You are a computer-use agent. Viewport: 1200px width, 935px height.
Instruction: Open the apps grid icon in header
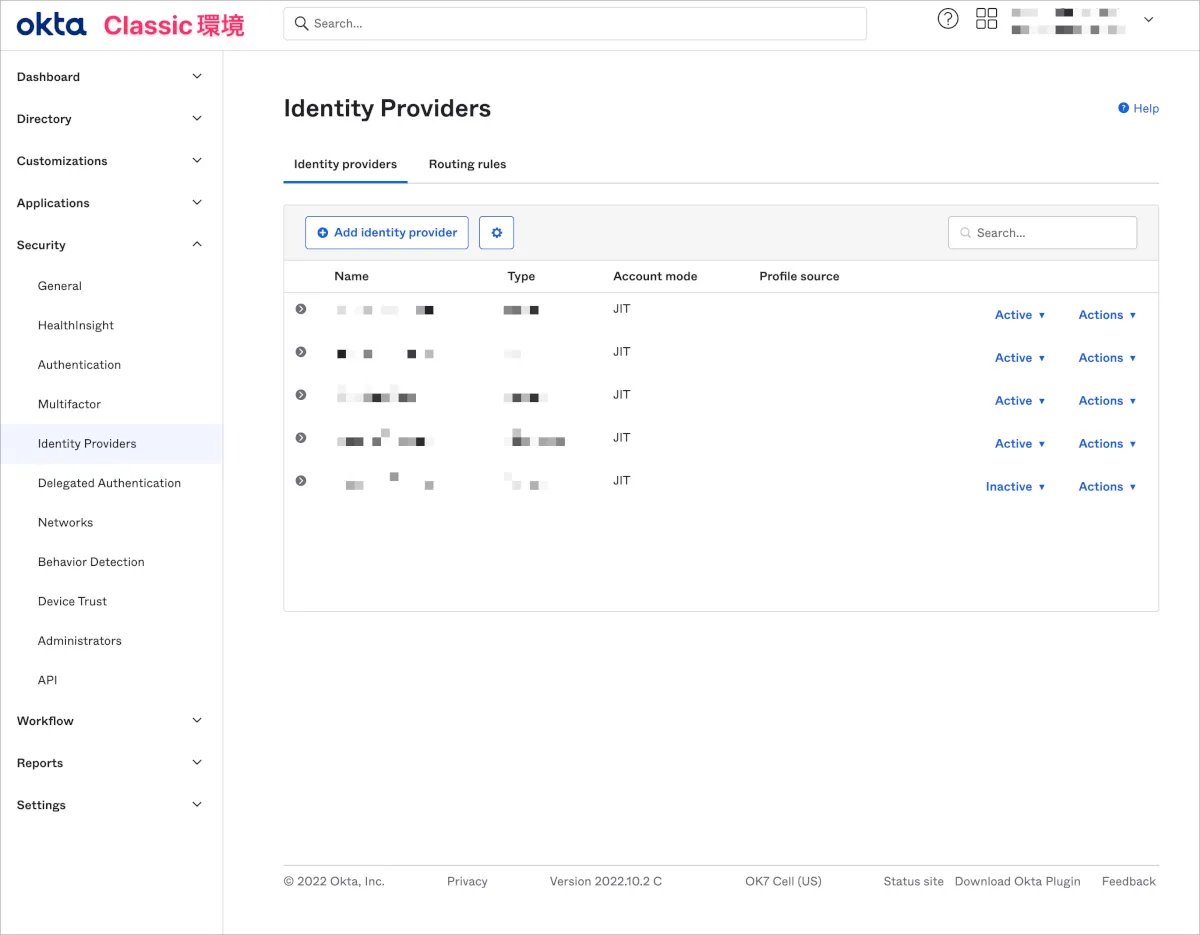986,19
